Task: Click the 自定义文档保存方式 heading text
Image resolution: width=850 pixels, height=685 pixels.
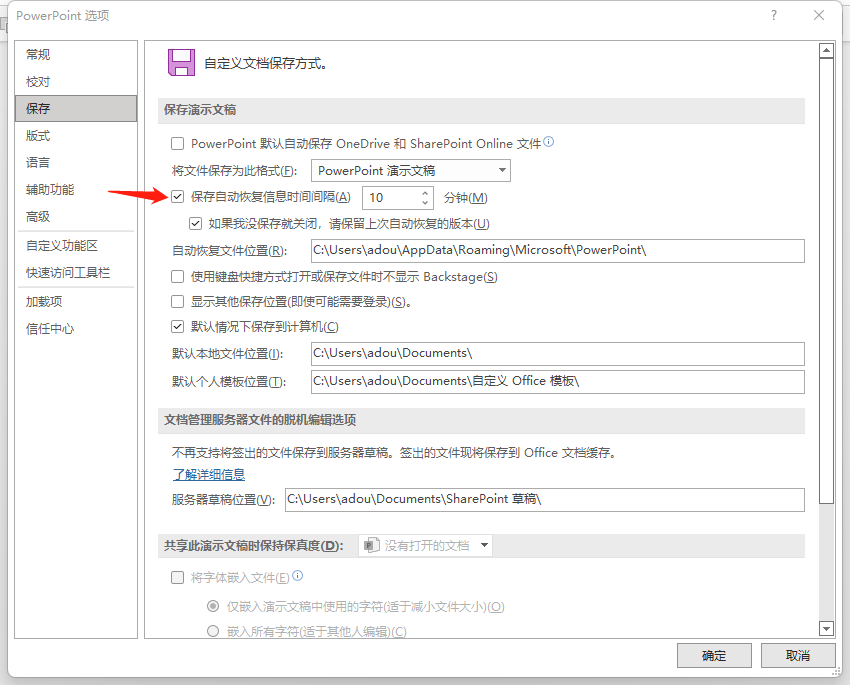Action: [266, 63]
